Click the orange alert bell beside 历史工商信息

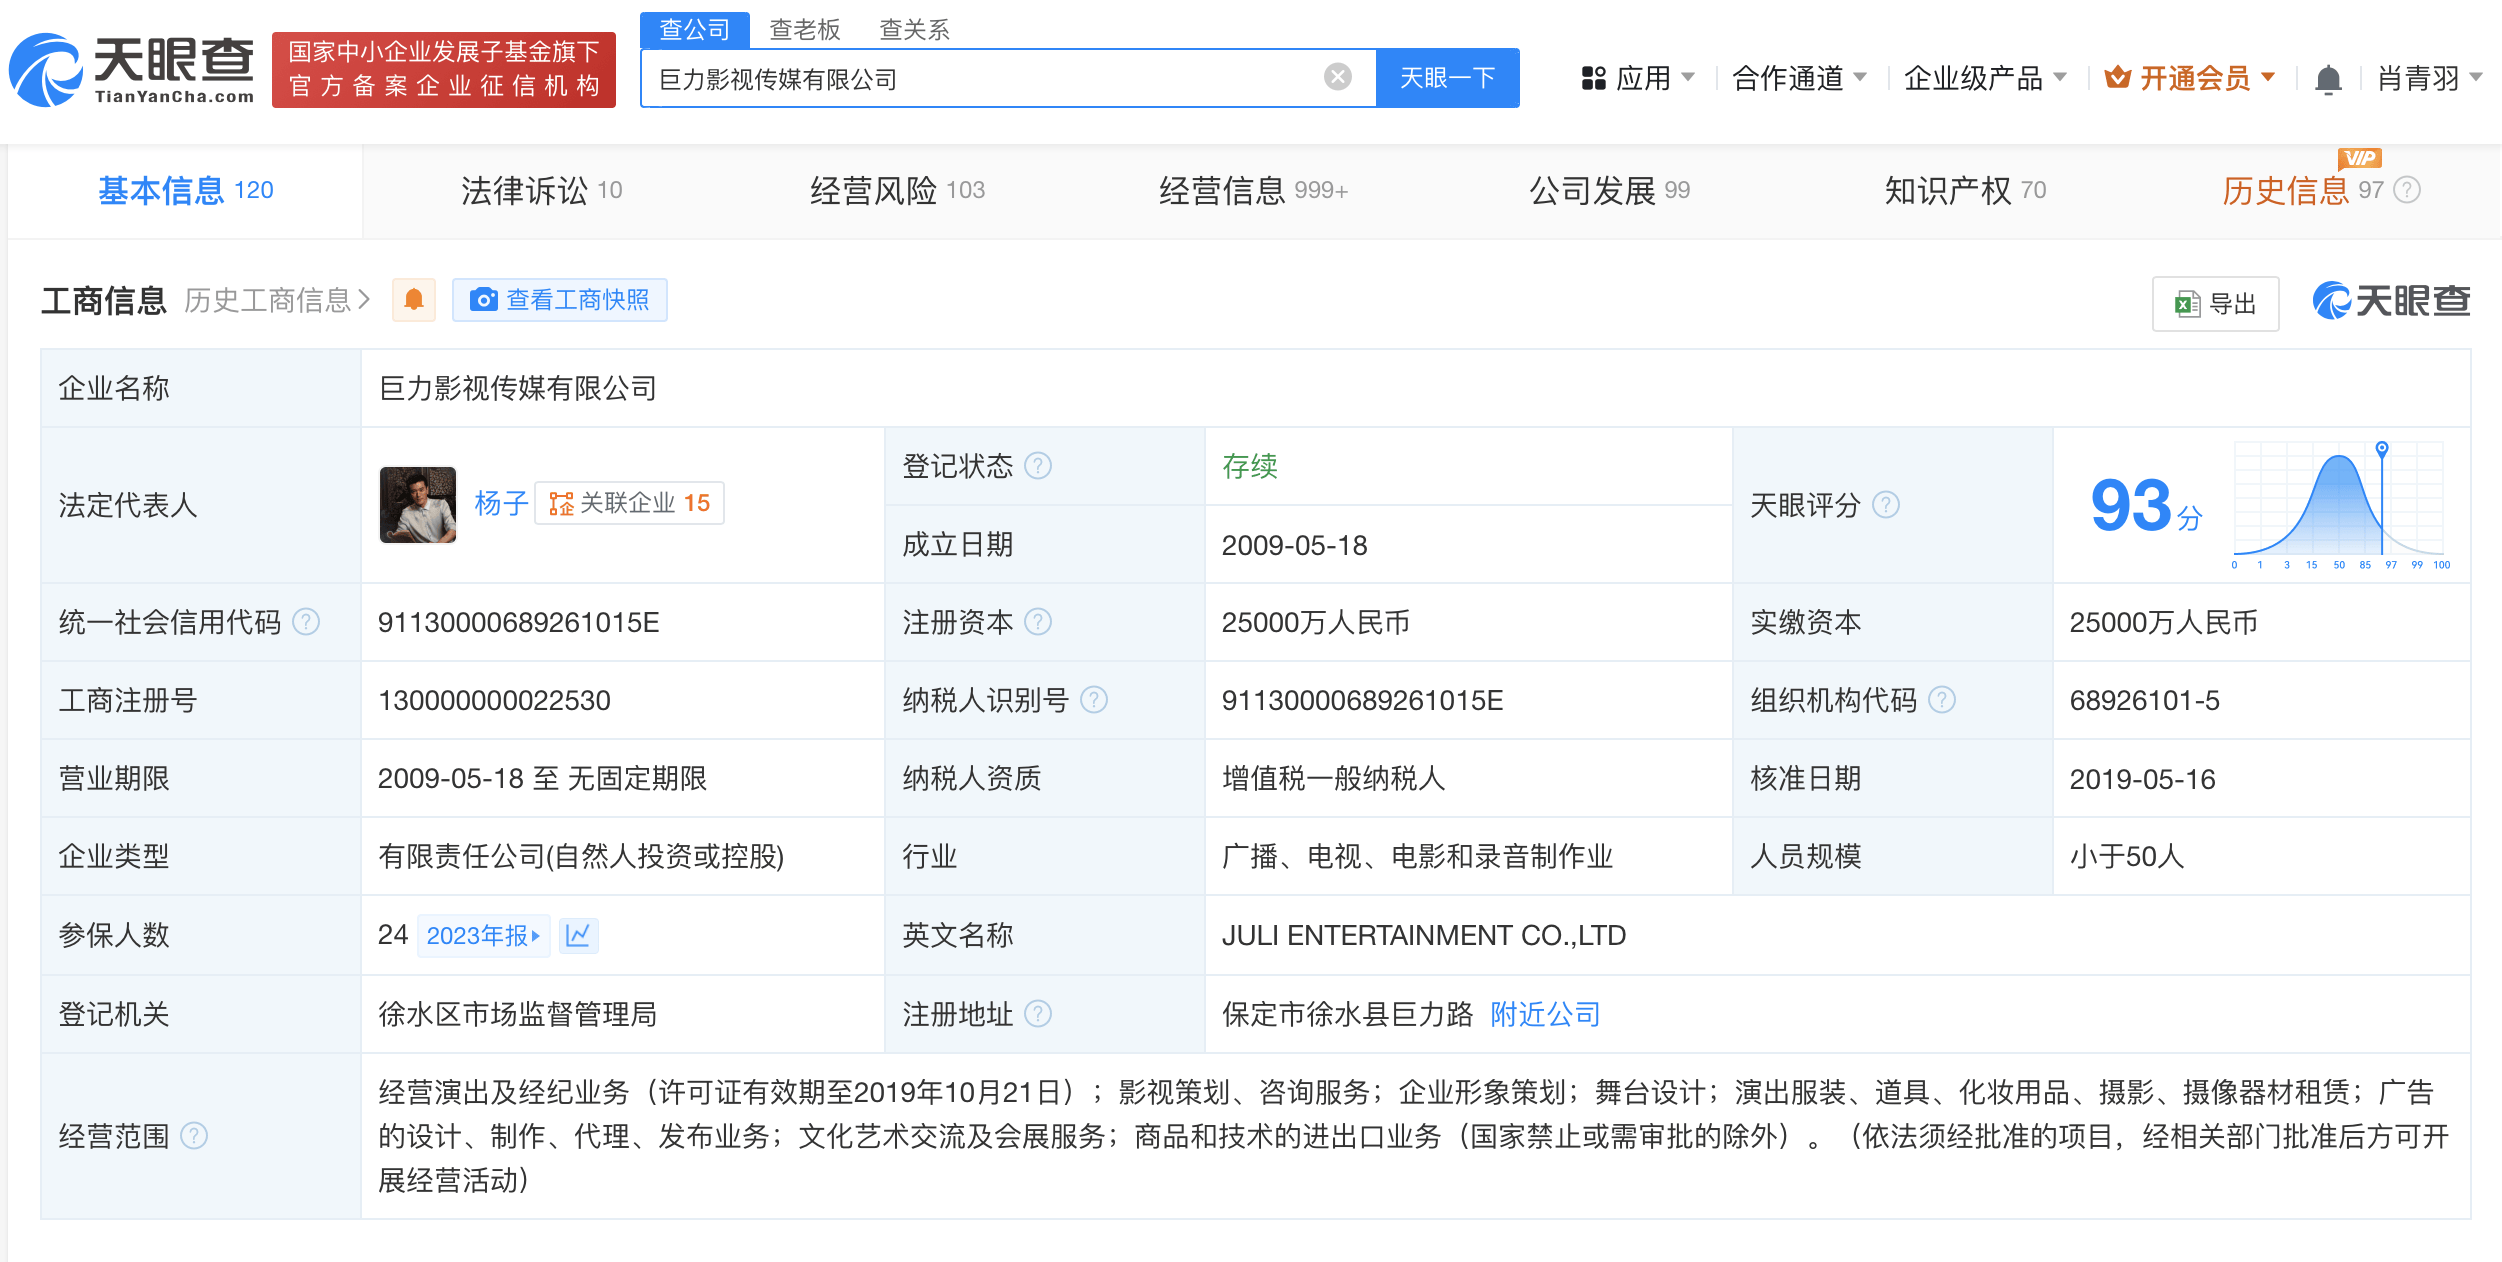coord(414,300)
